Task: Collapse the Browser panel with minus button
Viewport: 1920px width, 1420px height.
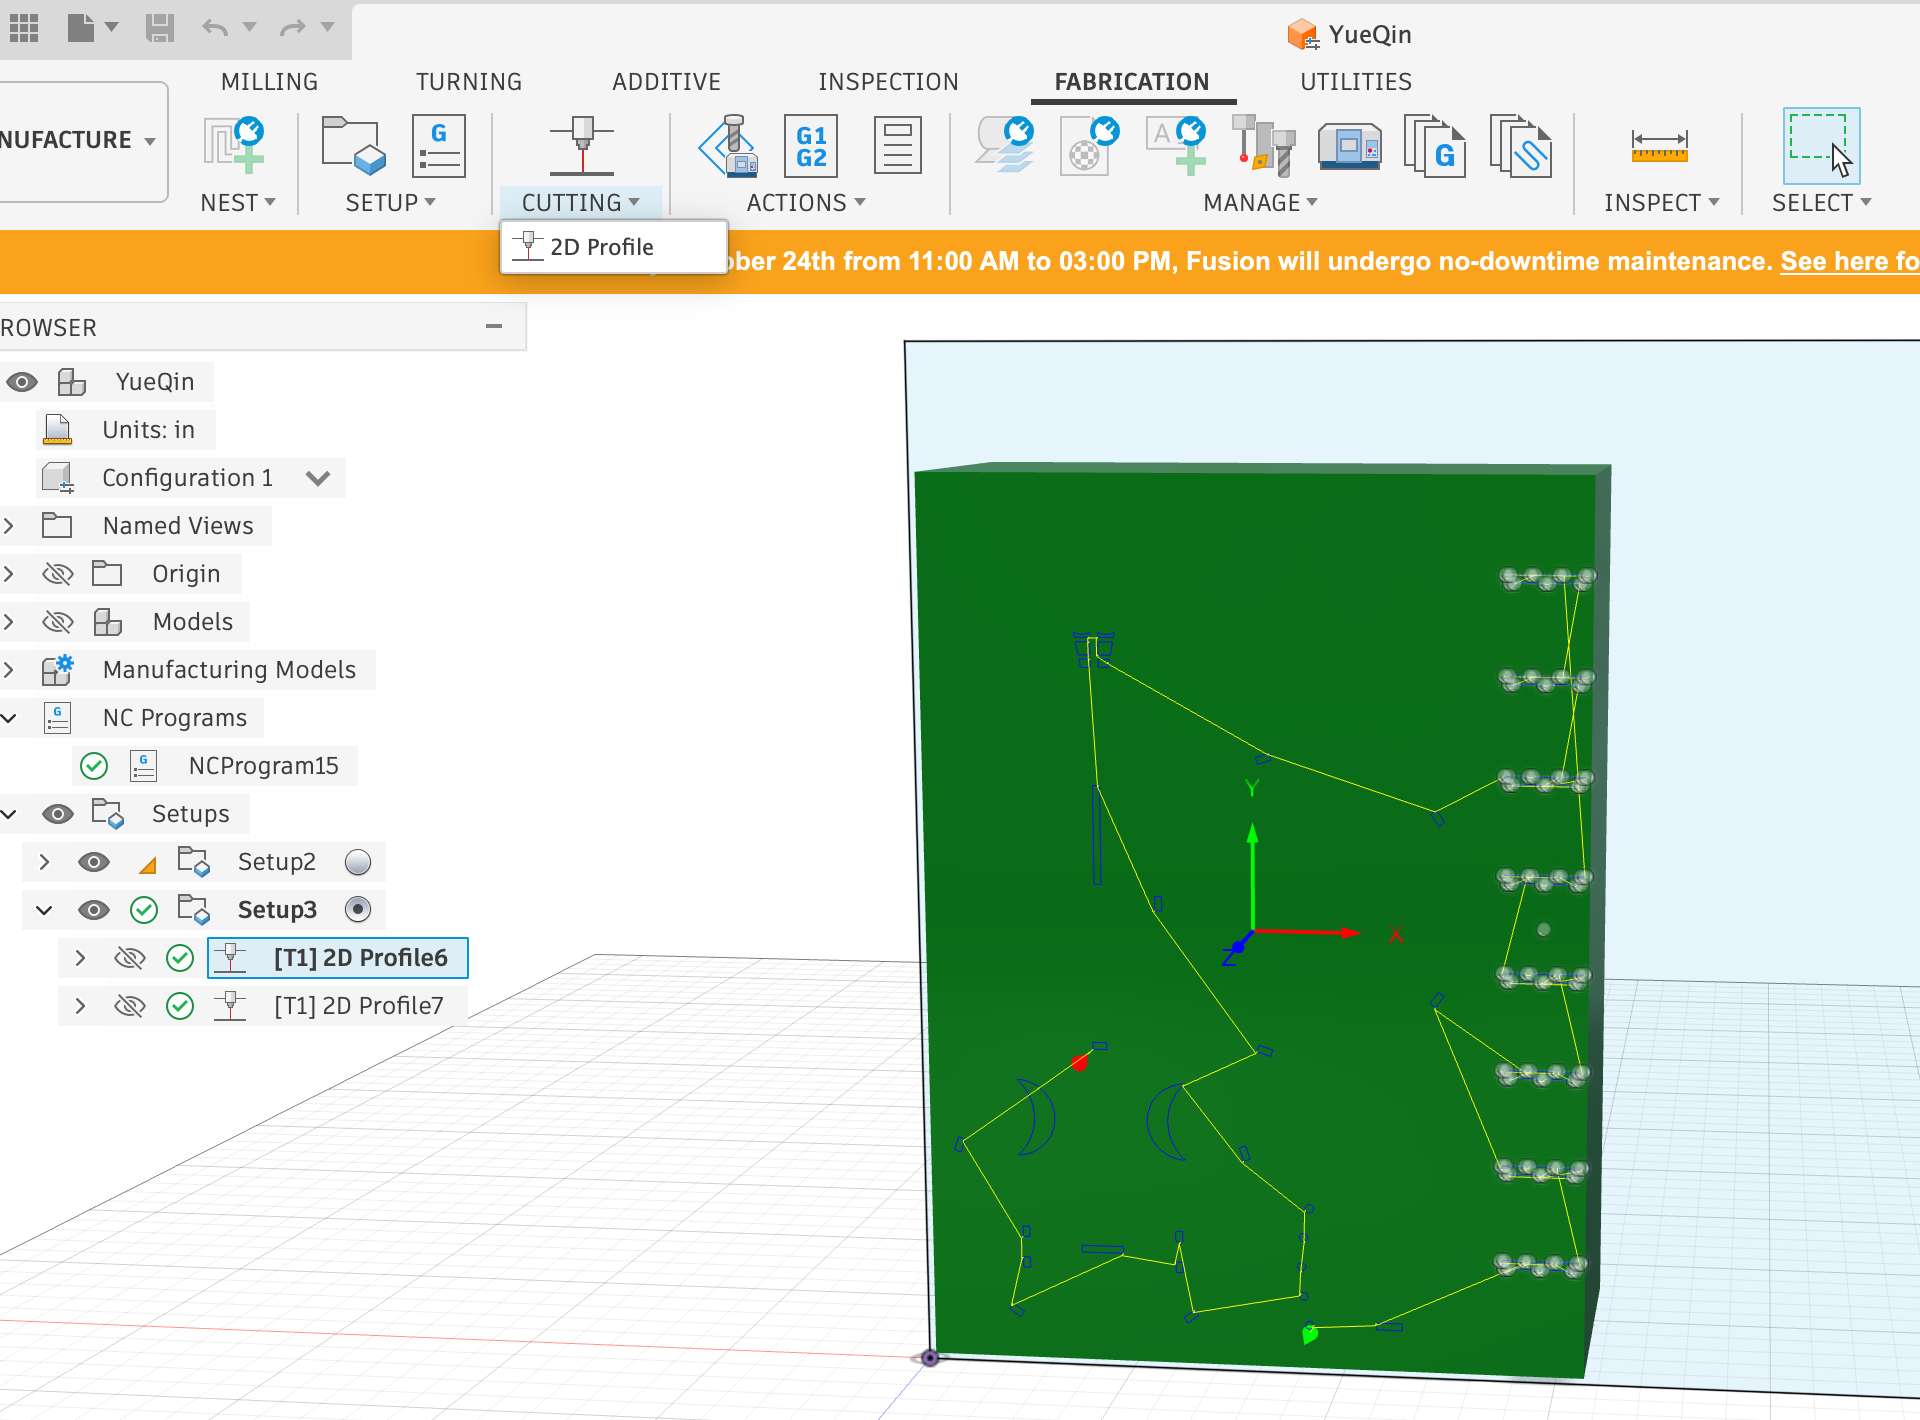Action: 494,327
